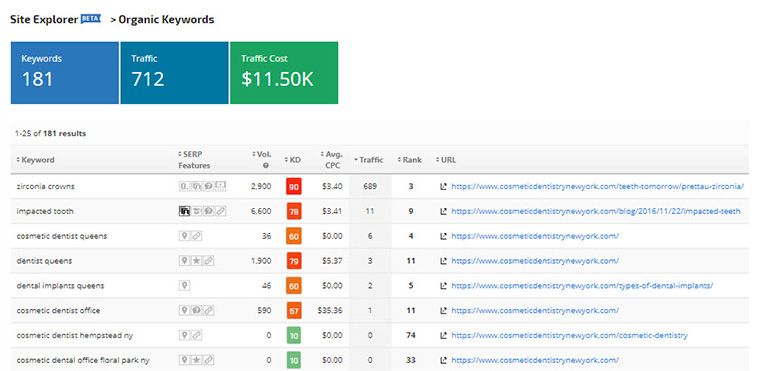Image resolution: width=757 pixels, height=371 pixels.
Task: Select the Traffic 712 summary card
Action: 174,72
